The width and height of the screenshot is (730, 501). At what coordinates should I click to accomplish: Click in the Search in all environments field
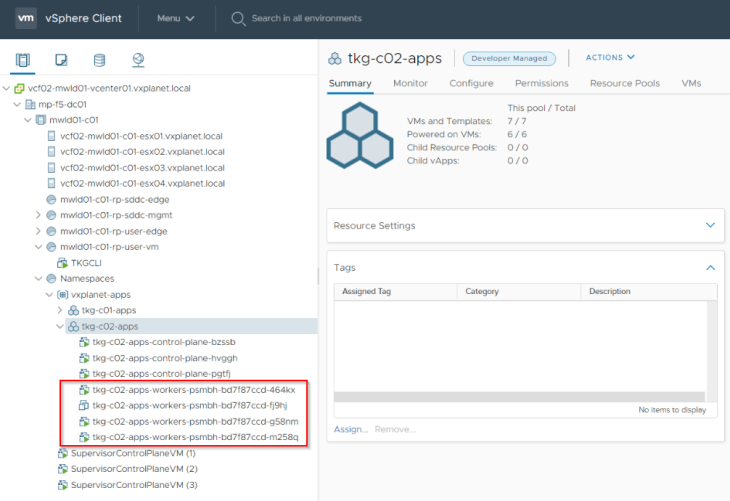[x=306, y=18]
